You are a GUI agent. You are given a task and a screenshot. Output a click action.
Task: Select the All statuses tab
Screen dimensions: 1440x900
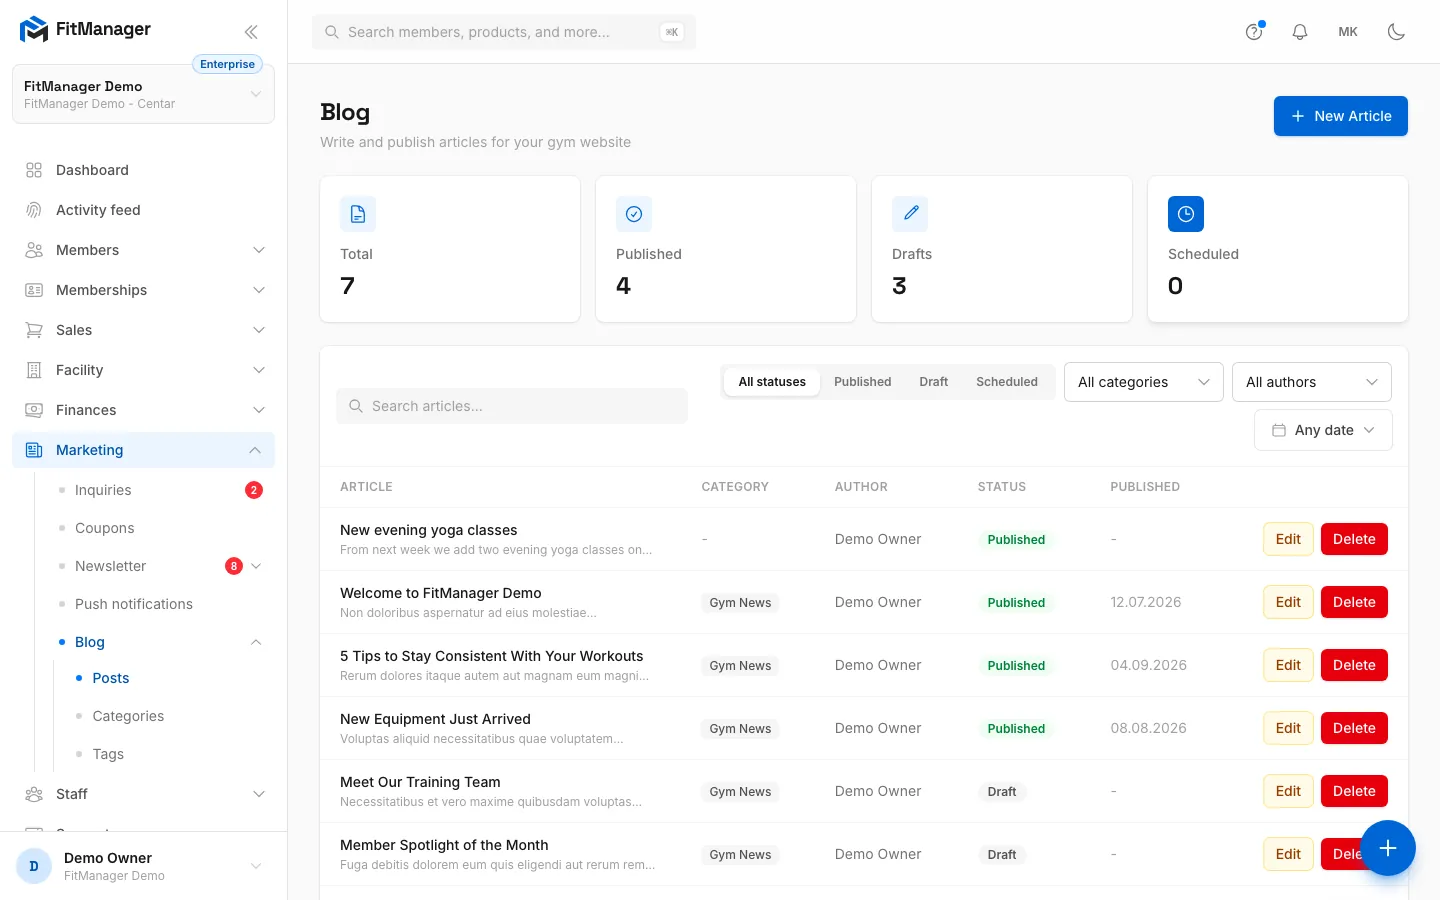[x=772, y=382]
